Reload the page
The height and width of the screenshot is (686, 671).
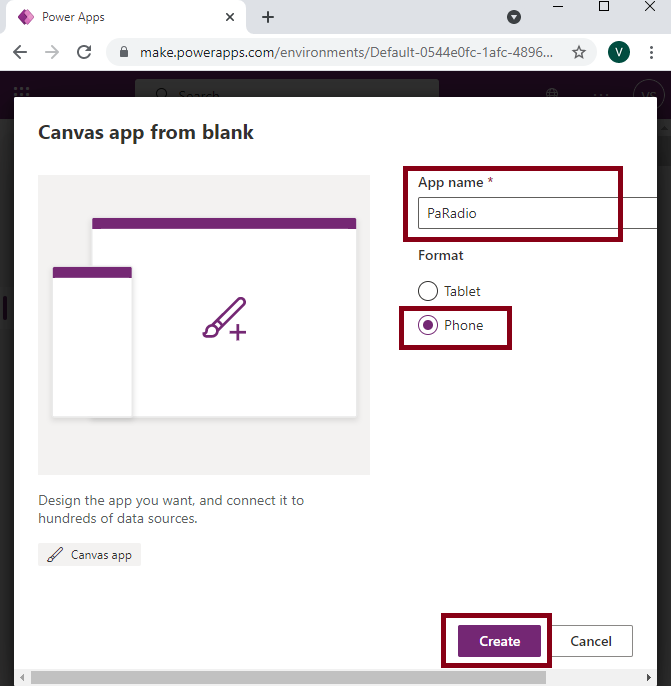coord(84,52)
